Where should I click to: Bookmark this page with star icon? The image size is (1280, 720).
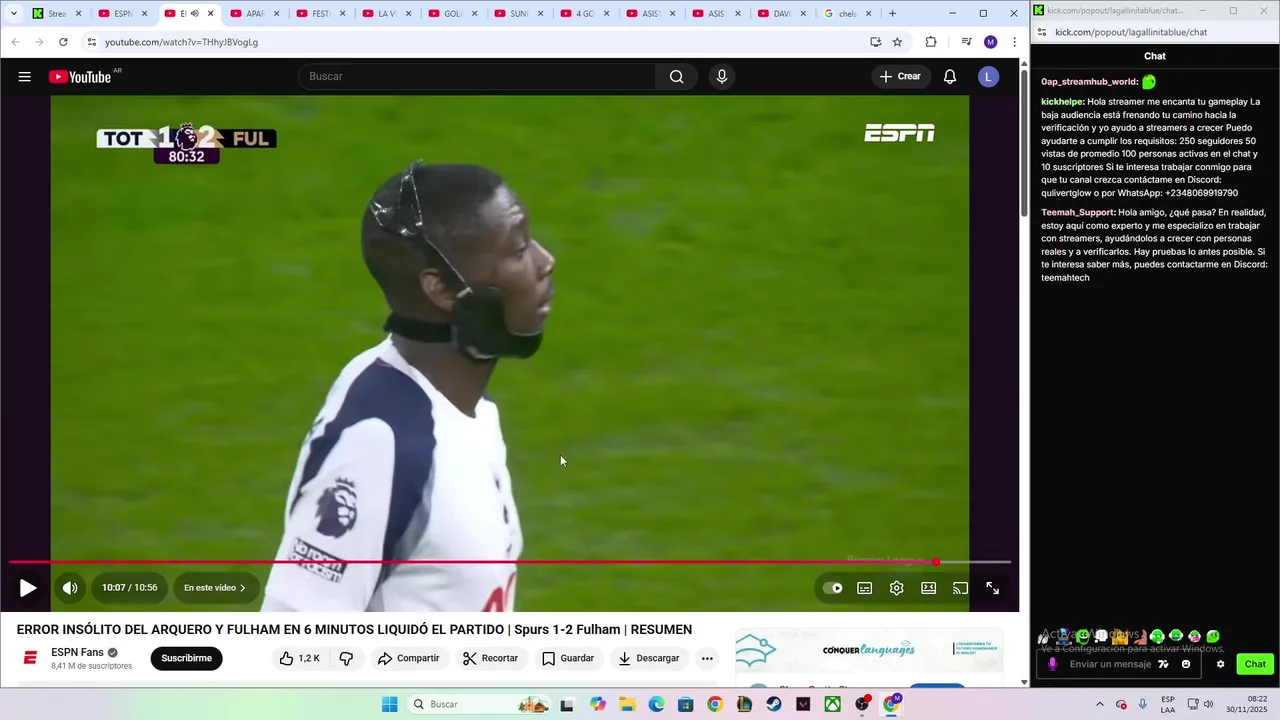click(898, 42)
